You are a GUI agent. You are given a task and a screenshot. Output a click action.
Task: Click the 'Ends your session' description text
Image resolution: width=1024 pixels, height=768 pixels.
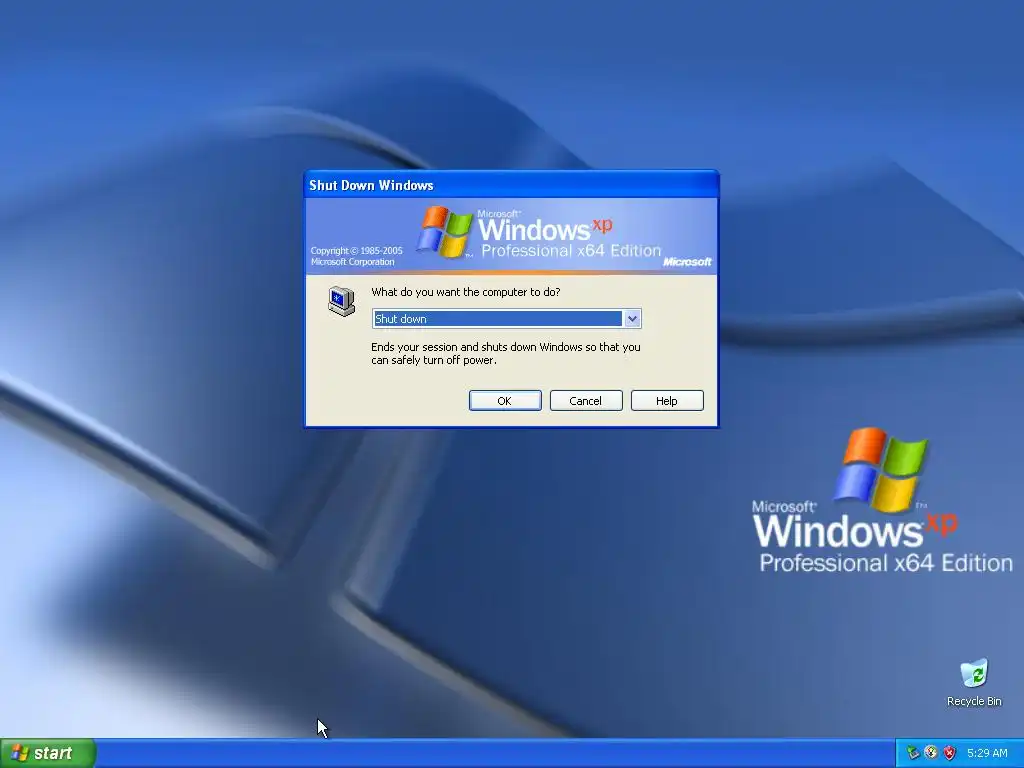[505, 353]
